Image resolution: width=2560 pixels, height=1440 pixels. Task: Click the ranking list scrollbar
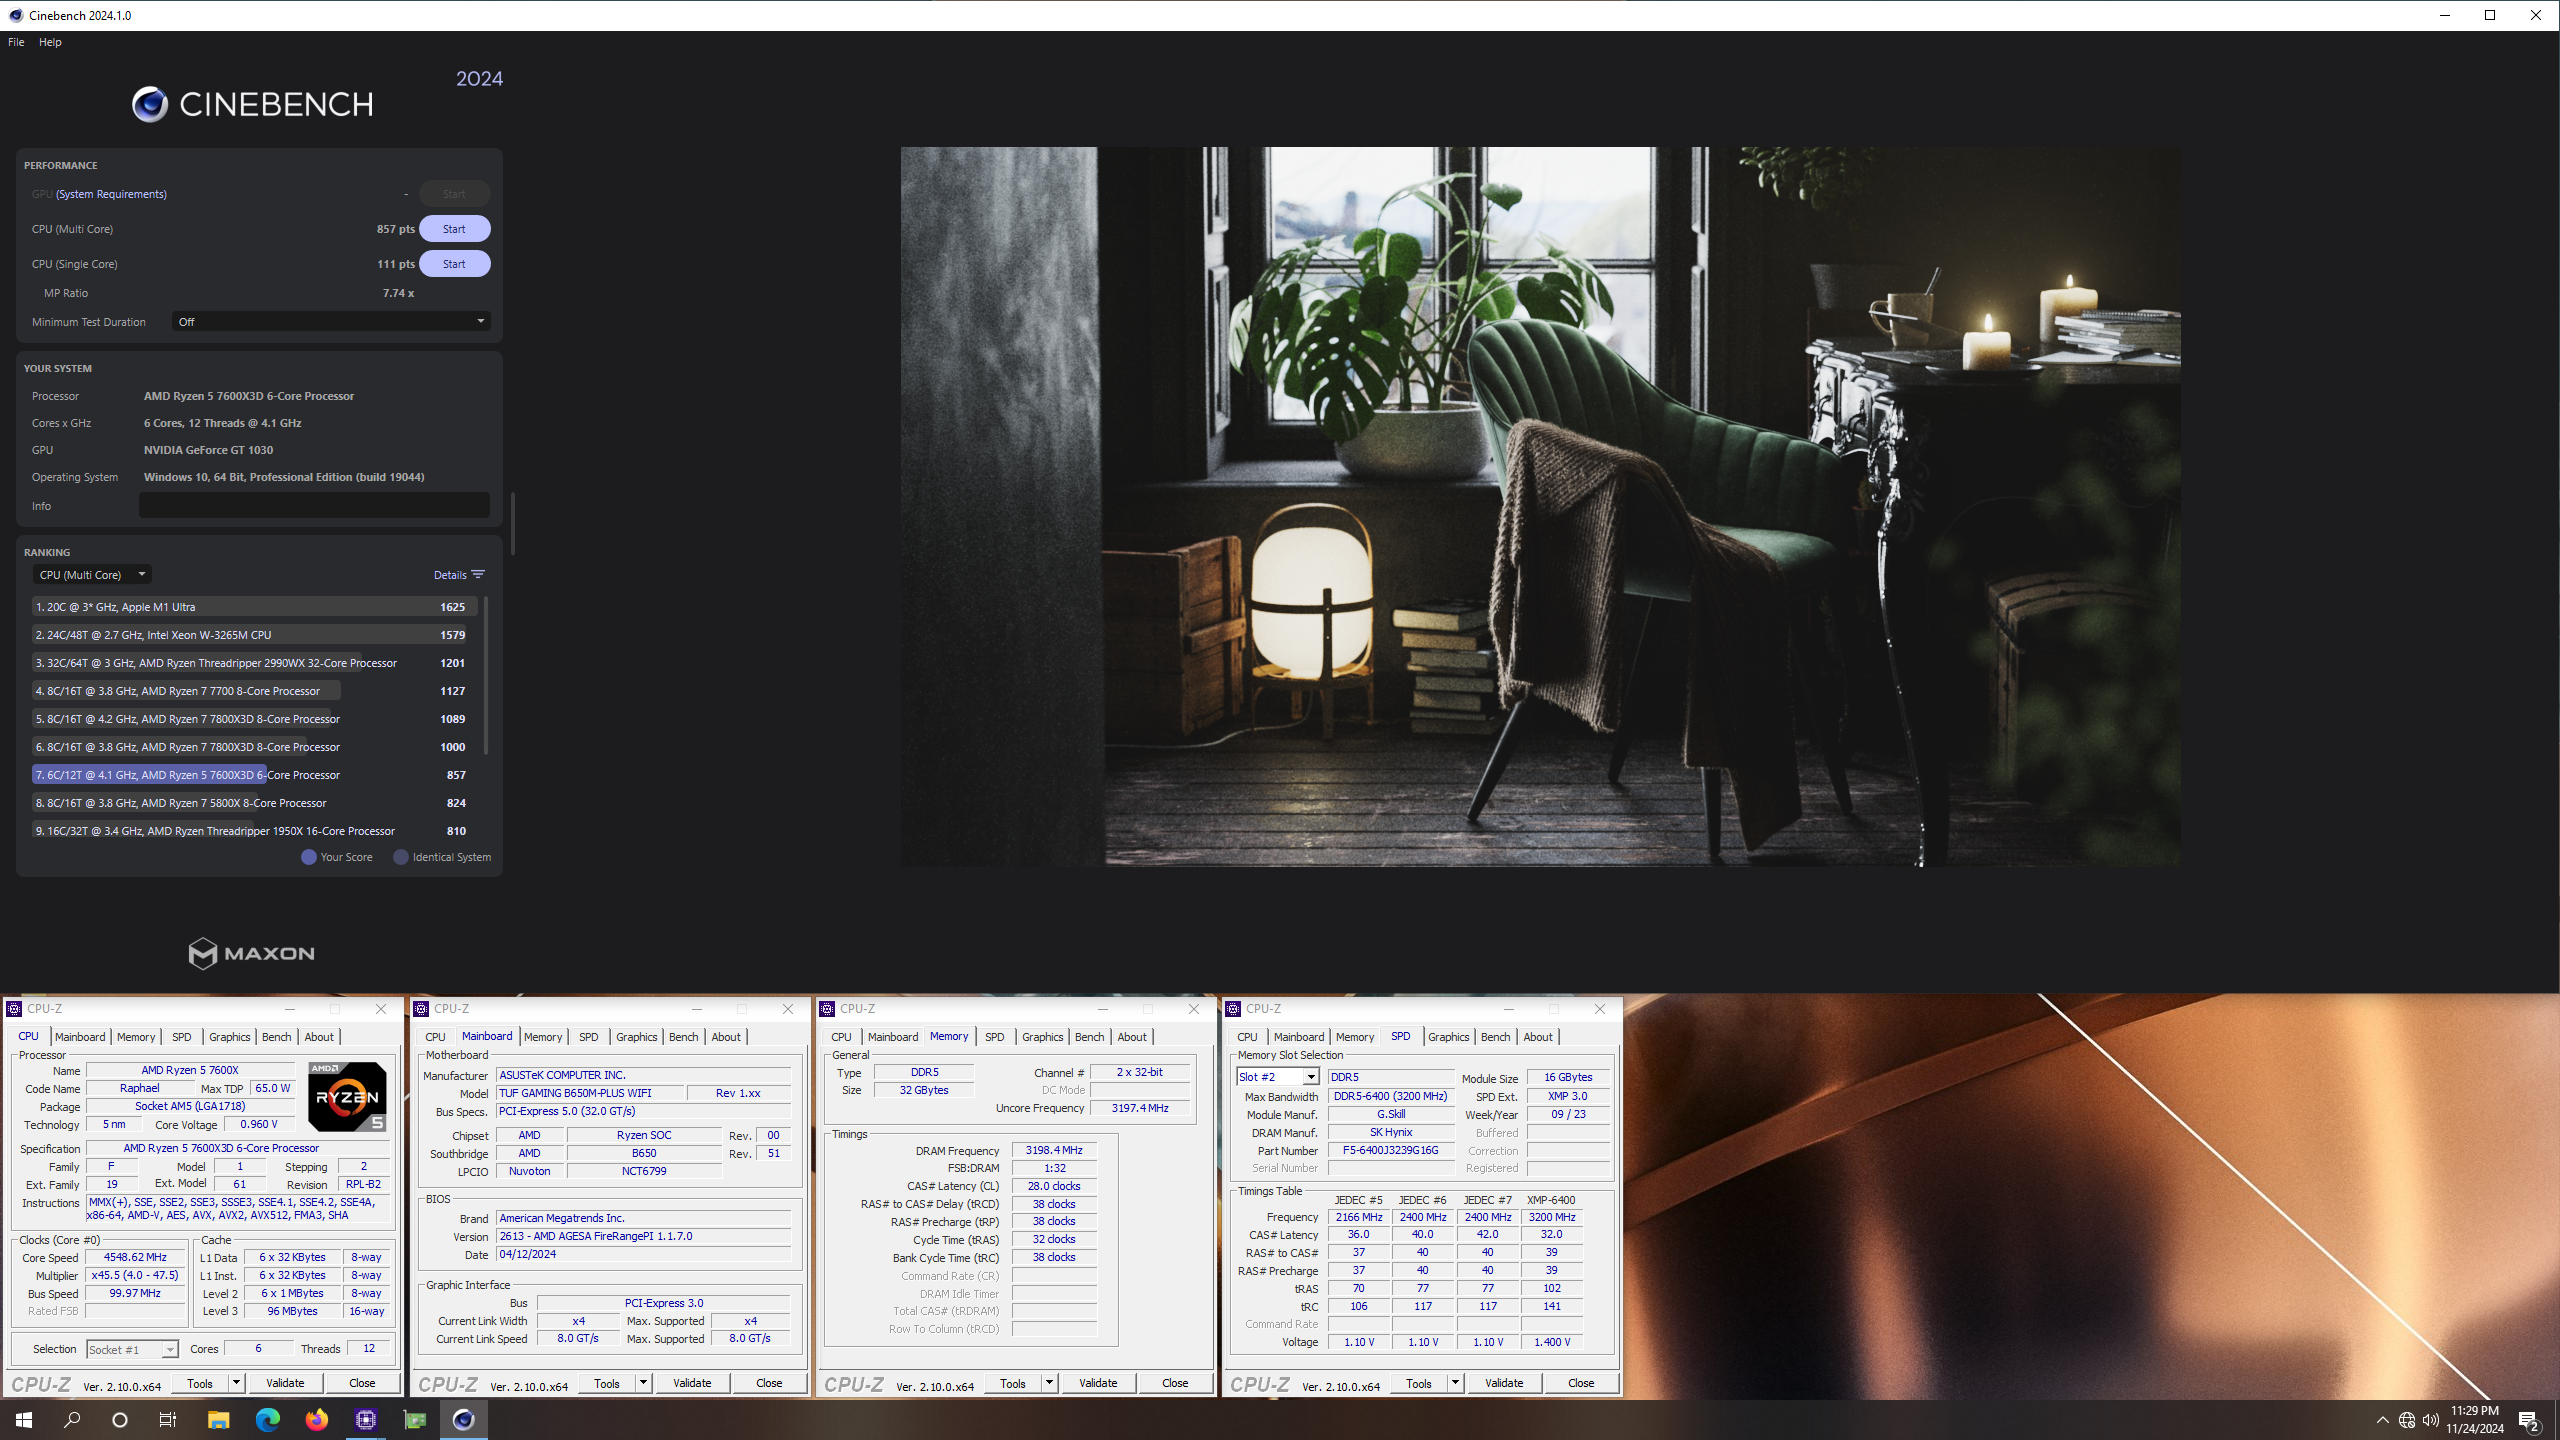point(486,676)
